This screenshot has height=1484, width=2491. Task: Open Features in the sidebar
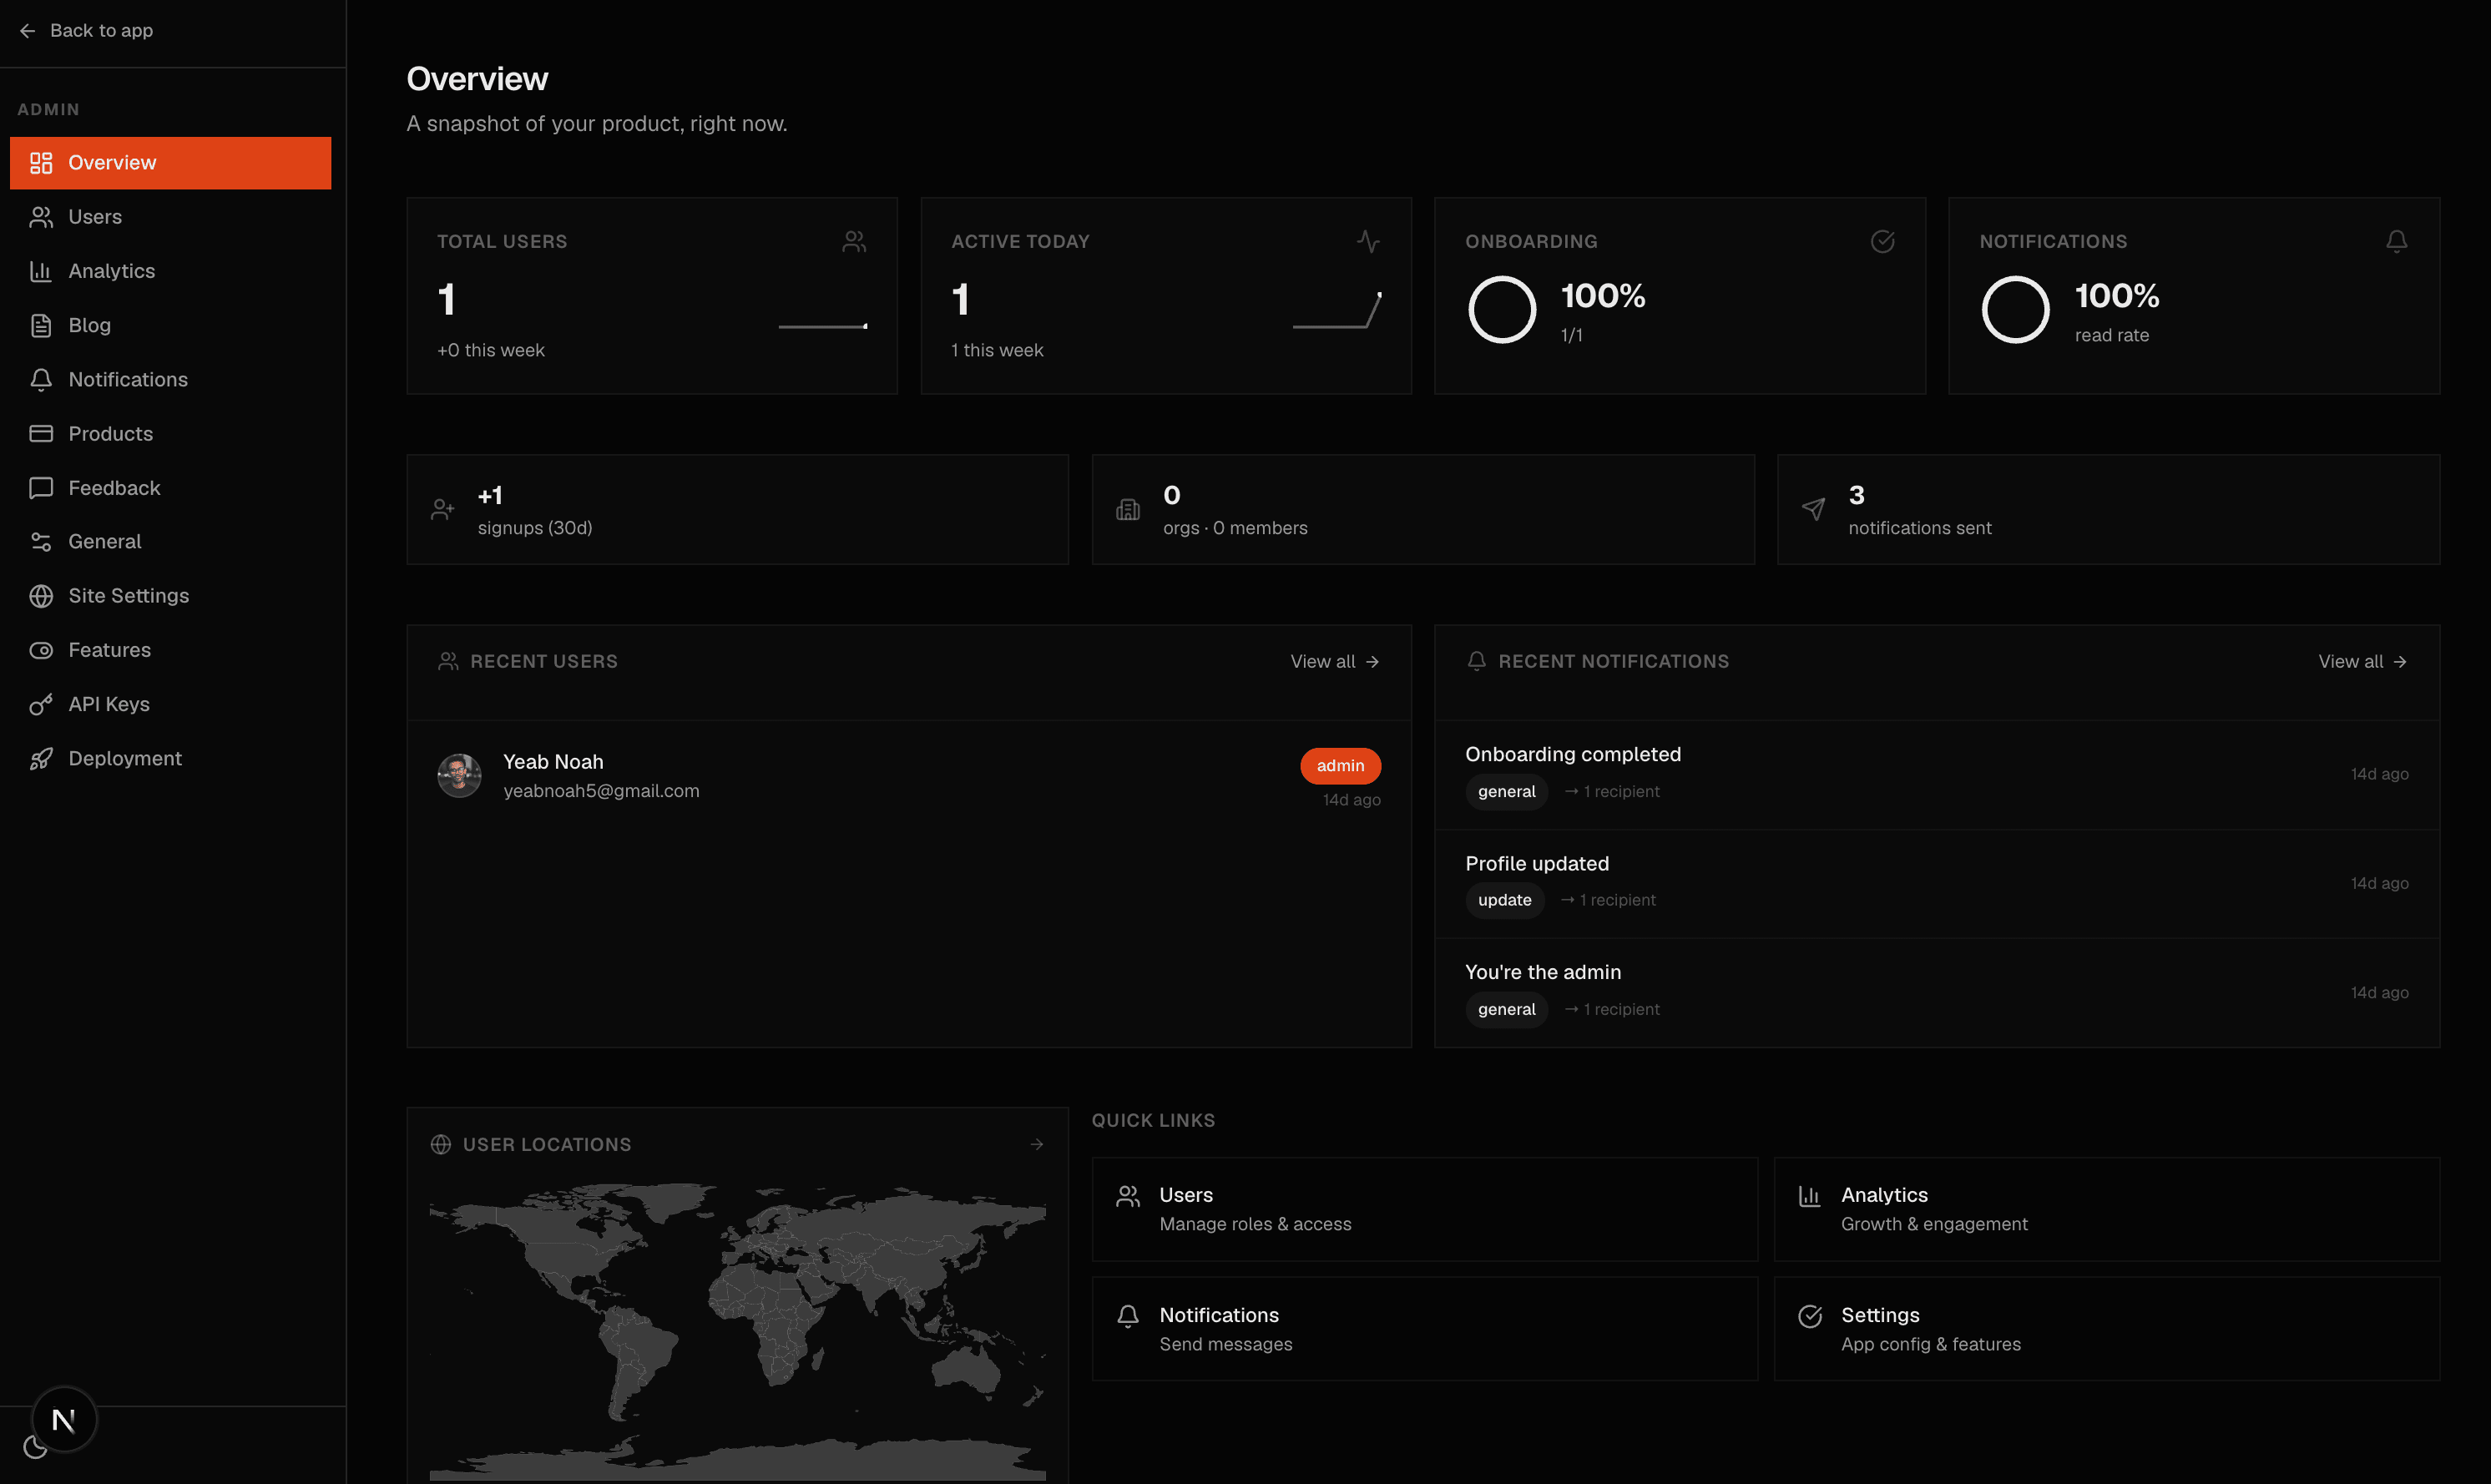[x=170, y=650]
